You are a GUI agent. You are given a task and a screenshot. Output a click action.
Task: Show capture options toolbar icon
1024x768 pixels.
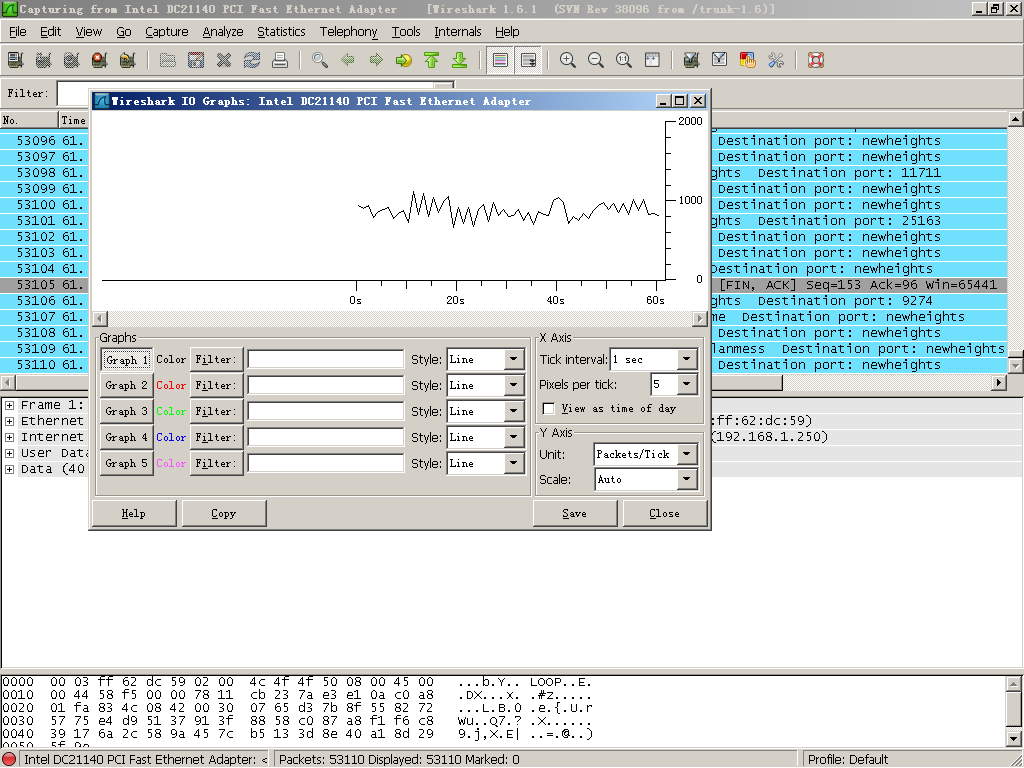43,61
